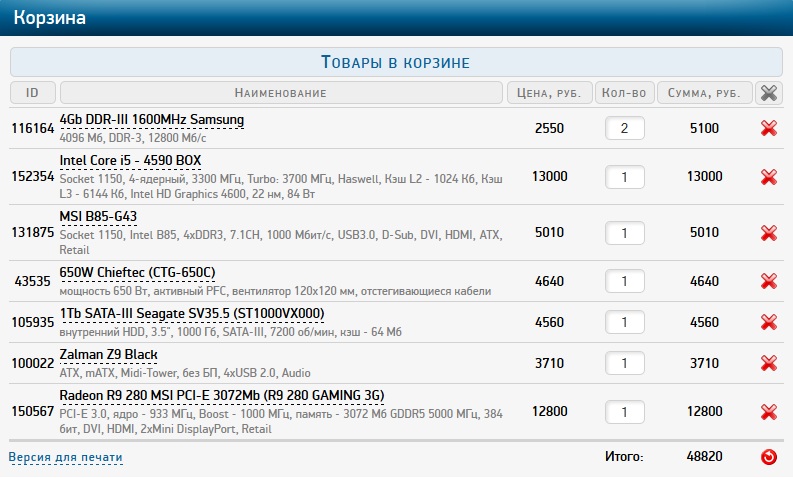Click the Сумма, руб. column header
This screenshot has width=793, height=478.
[704, 93]
